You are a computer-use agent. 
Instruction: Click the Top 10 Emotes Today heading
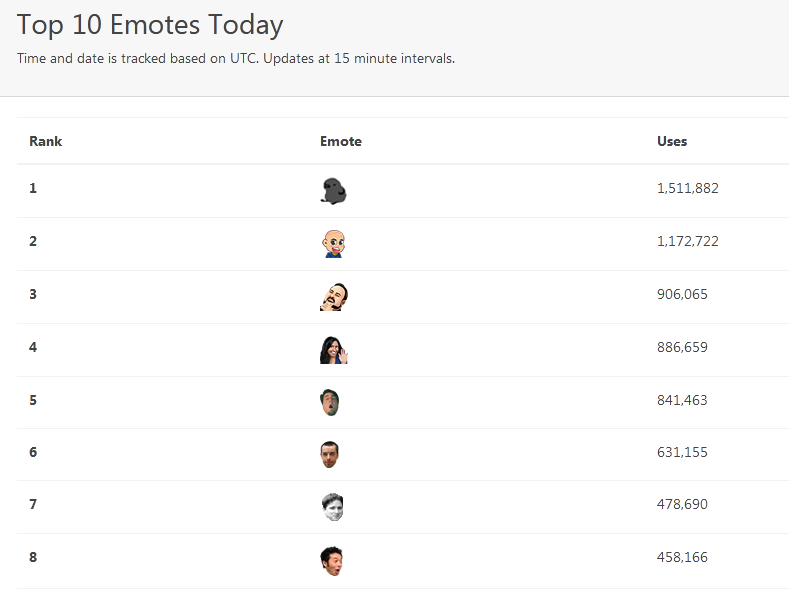point(150,25)
